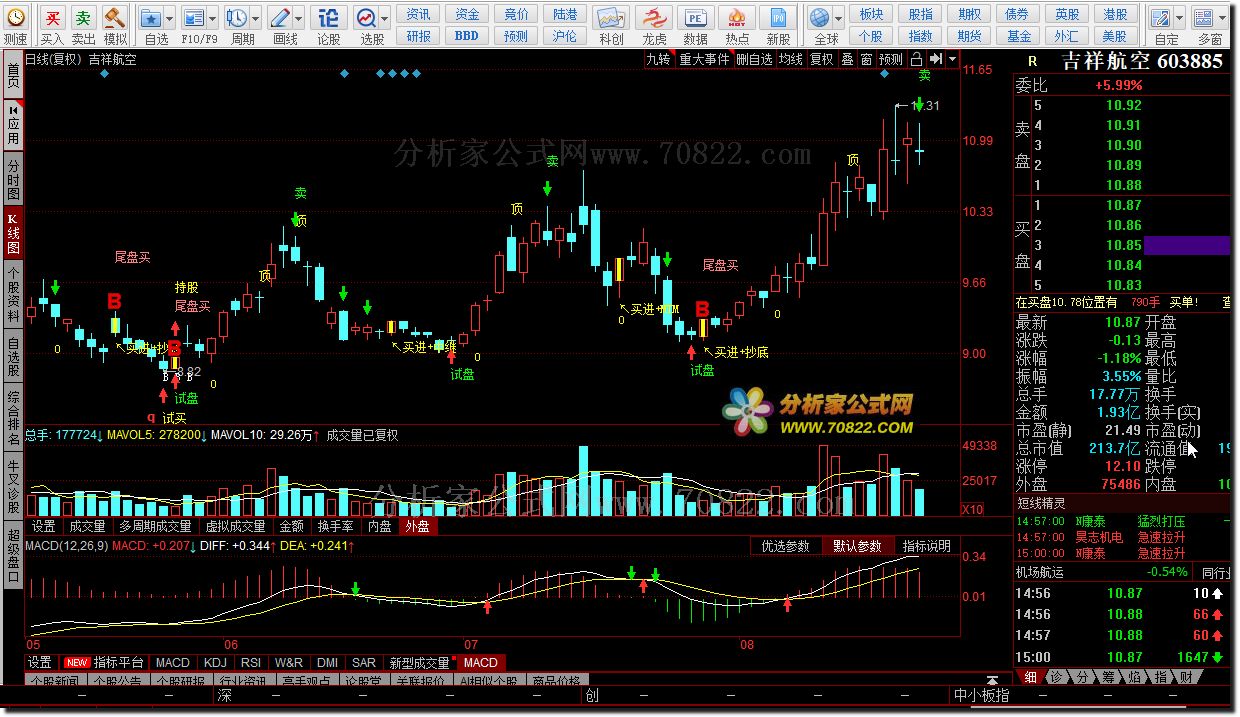Expand the 选股 dropdown arrow
Screen dimensions: 1240x717
385,18
